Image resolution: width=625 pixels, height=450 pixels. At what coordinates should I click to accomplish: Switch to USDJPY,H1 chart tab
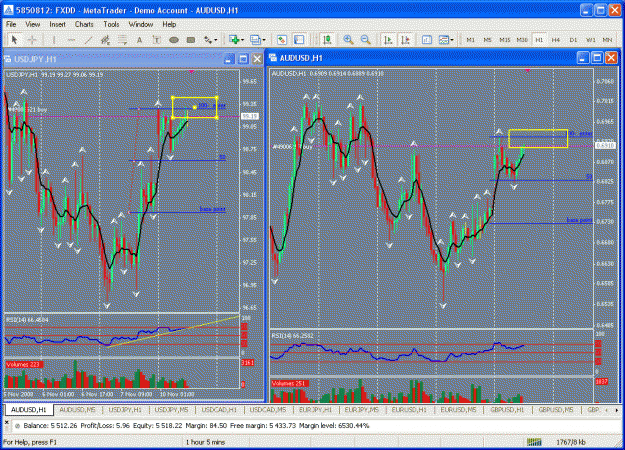pos(125,410)
